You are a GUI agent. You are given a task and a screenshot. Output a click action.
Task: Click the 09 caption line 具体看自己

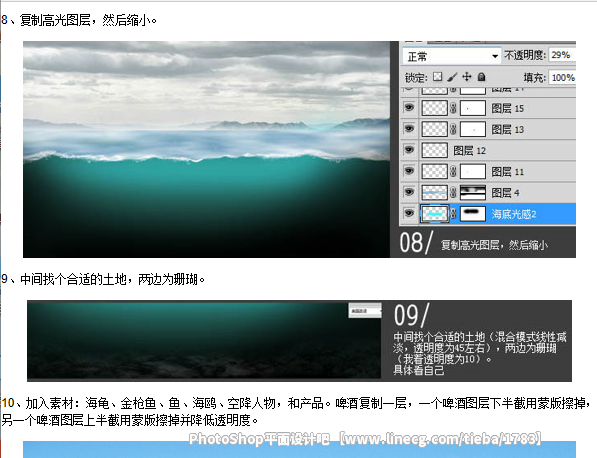pos(419,370)
